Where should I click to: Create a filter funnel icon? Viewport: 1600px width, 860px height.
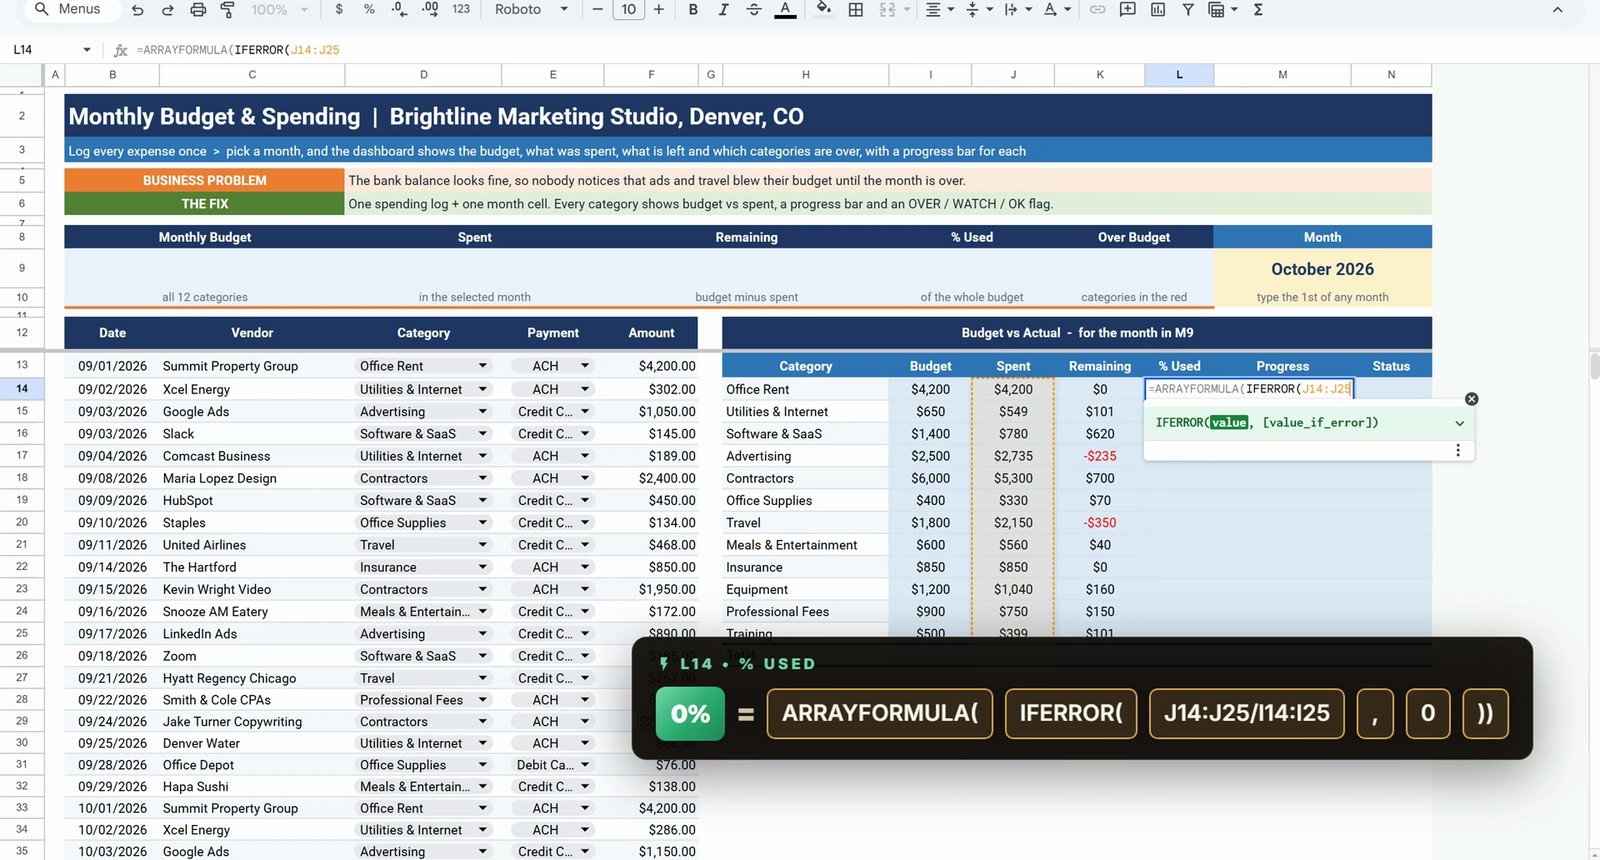point(1188,9)
